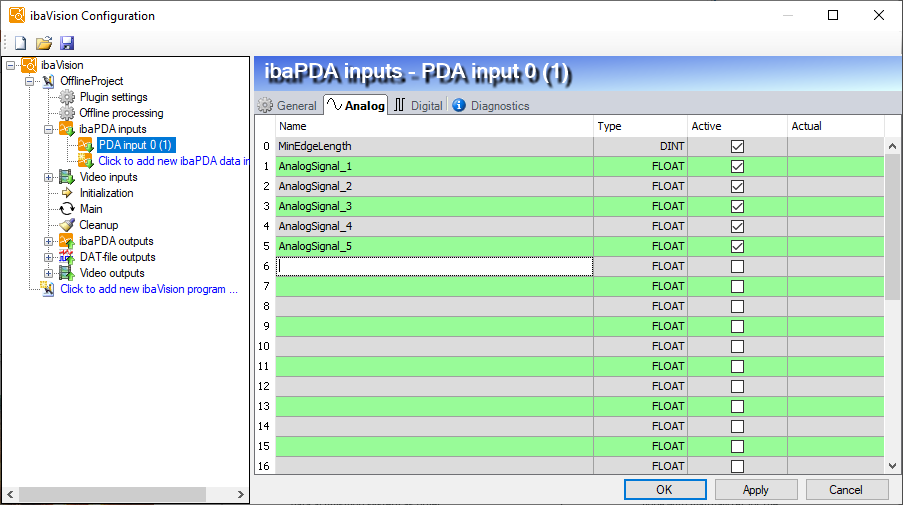The width and height of the screenshot is (903, 505).
Task: Check Active box in row 10
Action: point(737,346)
